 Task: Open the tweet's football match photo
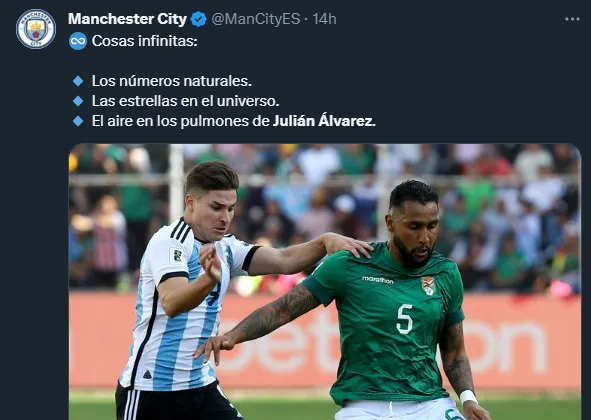(325, 282)
